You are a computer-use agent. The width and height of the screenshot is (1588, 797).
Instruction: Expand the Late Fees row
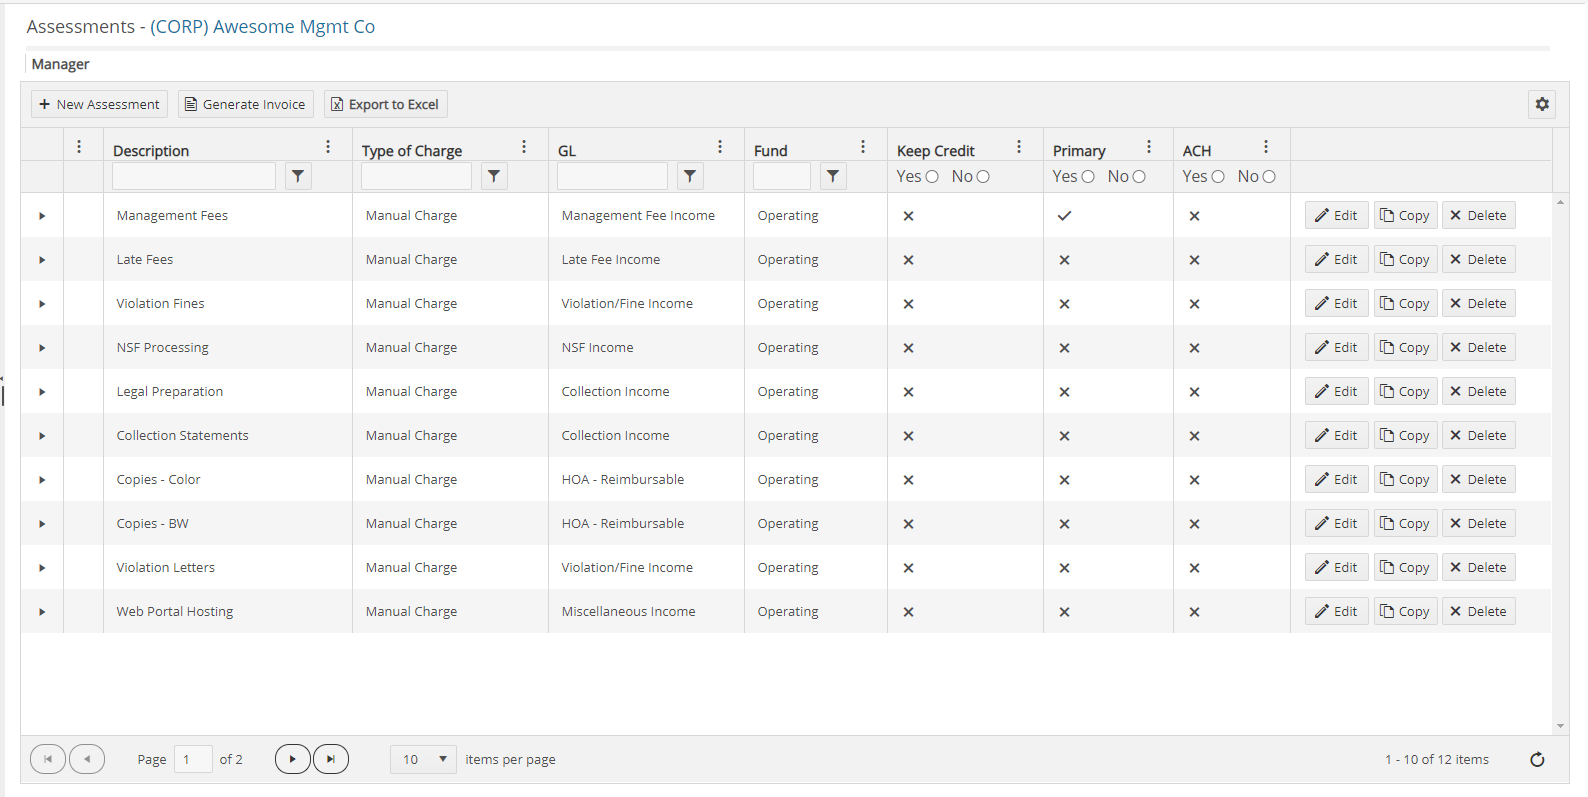pos(42,260)
